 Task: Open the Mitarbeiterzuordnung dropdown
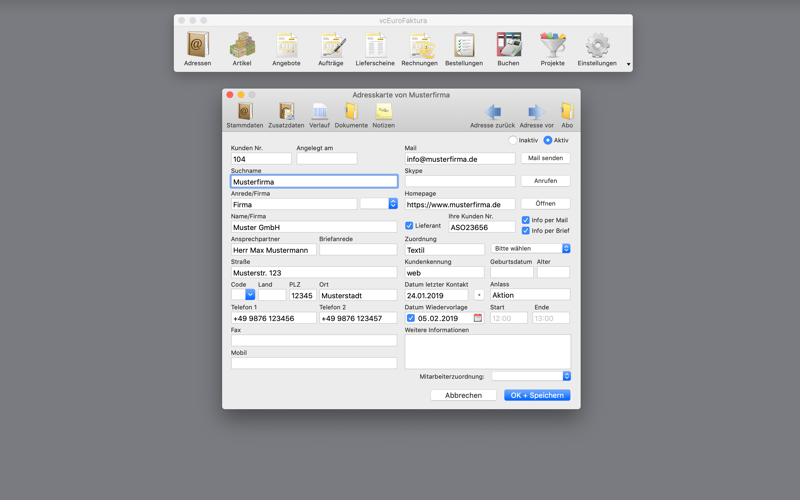(x=531, y=376)
